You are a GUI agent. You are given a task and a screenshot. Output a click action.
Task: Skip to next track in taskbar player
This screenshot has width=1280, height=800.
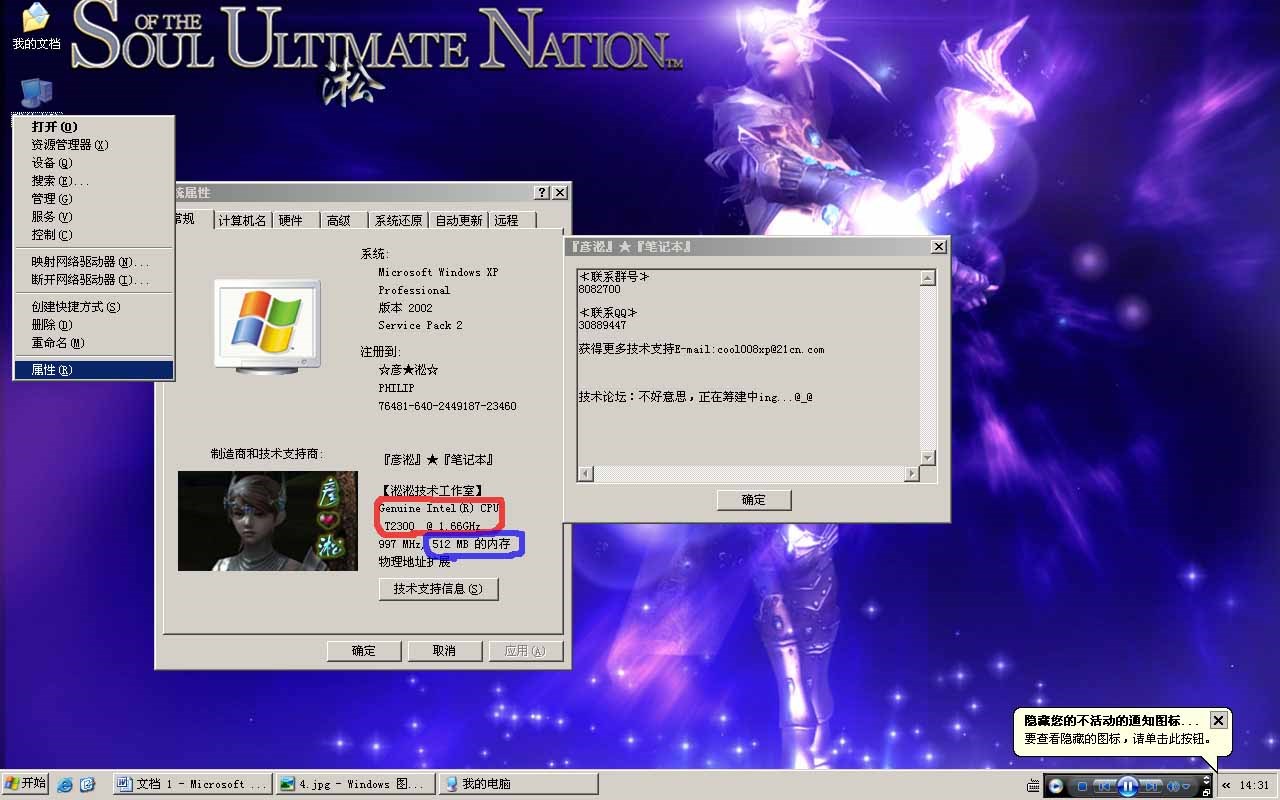pyautogui.click(x=1151, y=786)
